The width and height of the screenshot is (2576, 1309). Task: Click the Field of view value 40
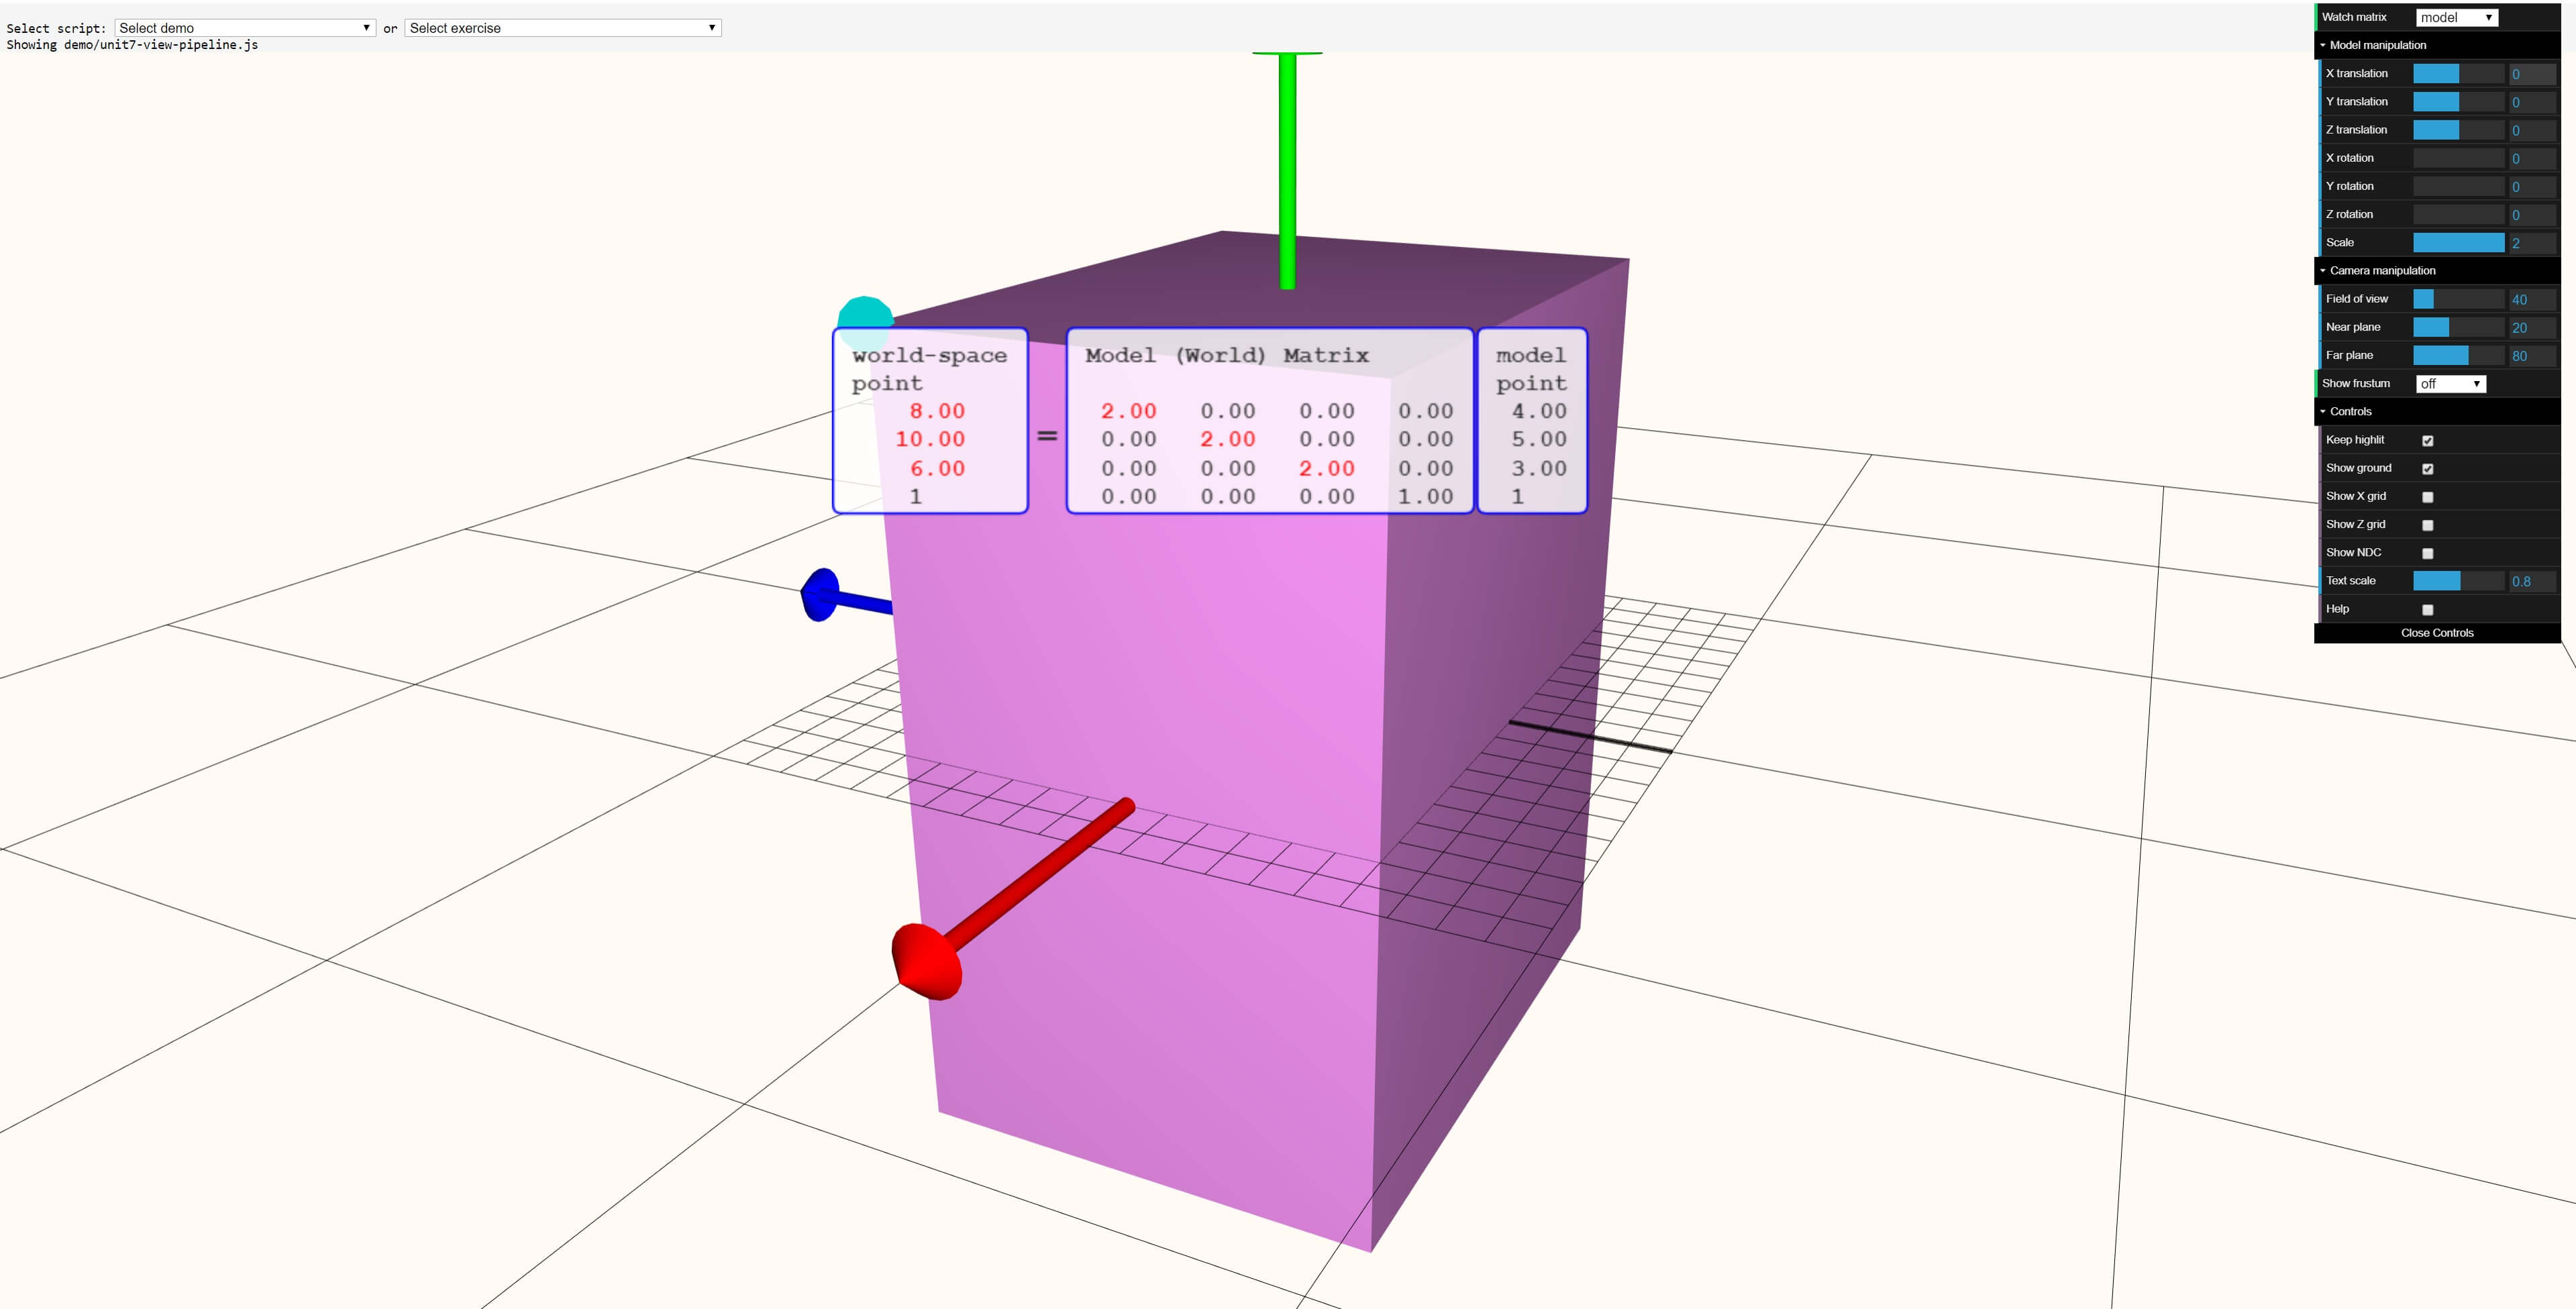tap(2532, 299)
